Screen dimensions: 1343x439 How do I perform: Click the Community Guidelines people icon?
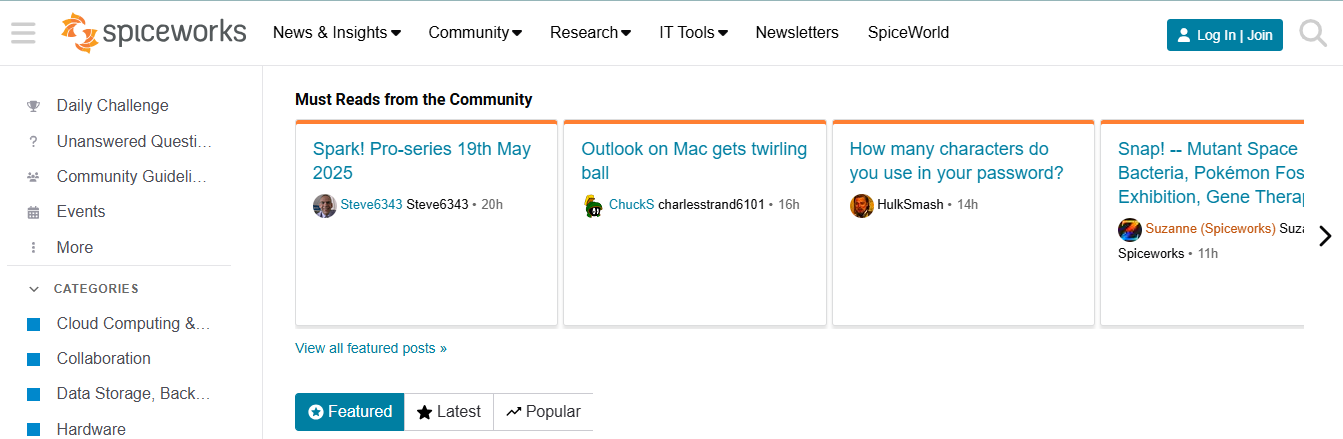33,177
